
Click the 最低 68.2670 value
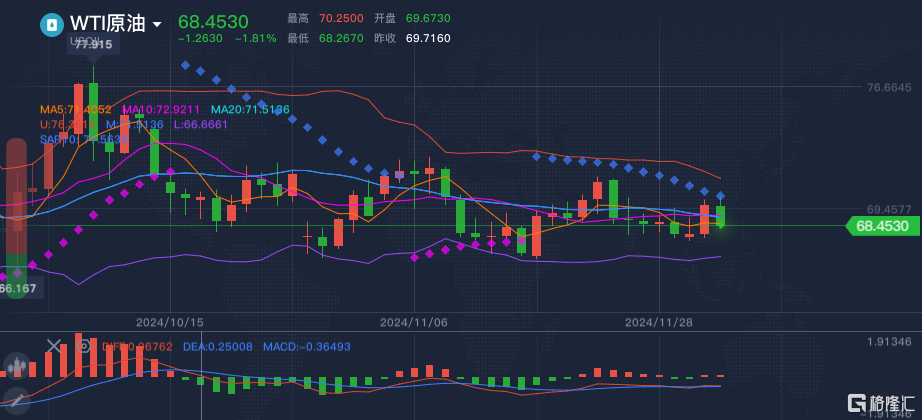pyautogui.click(x=341, y=38)
